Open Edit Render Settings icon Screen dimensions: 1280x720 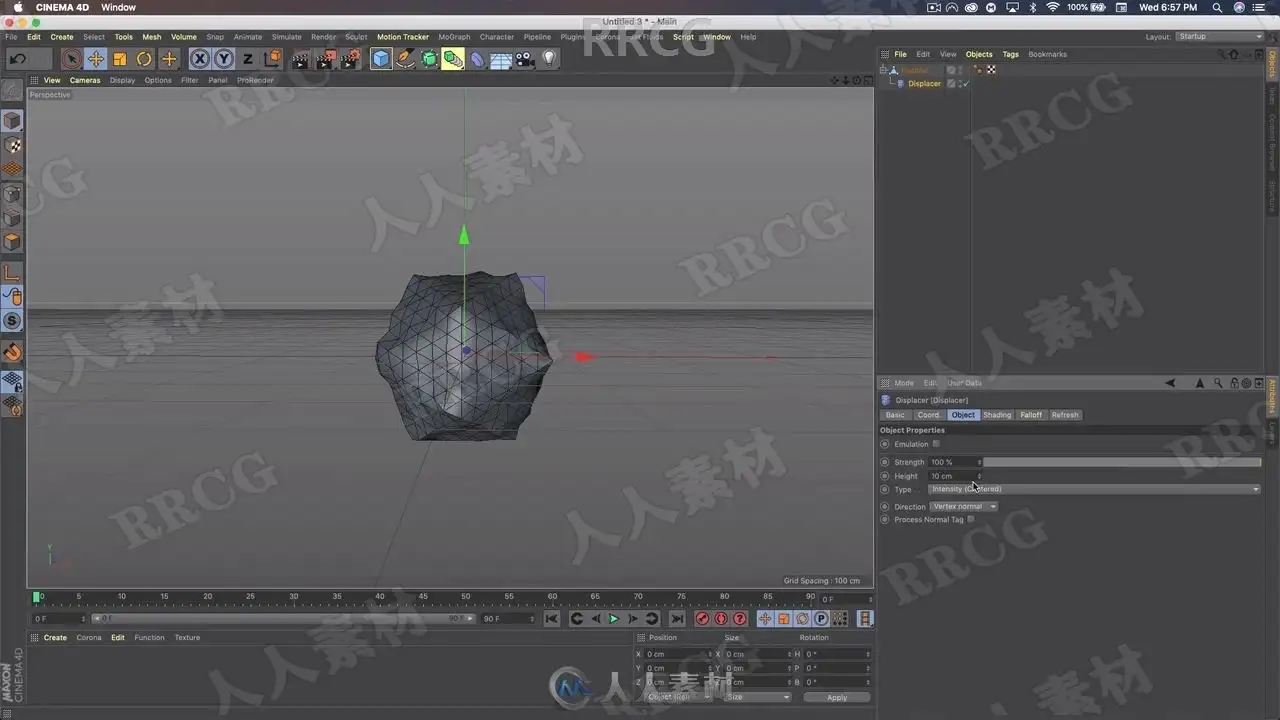(x=350, y=59)
